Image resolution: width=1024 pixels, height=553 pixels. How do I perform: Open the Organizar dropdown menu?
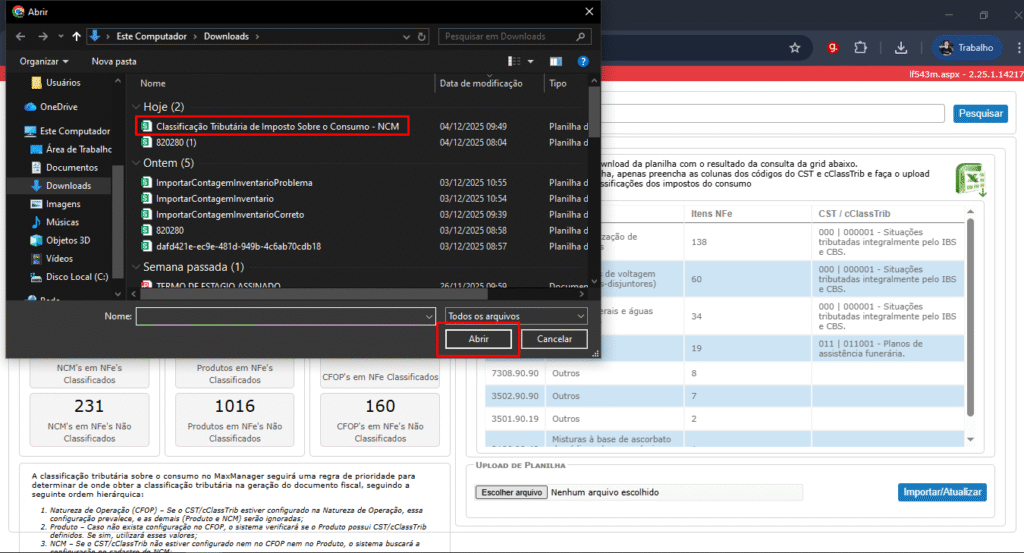(44, 61)
